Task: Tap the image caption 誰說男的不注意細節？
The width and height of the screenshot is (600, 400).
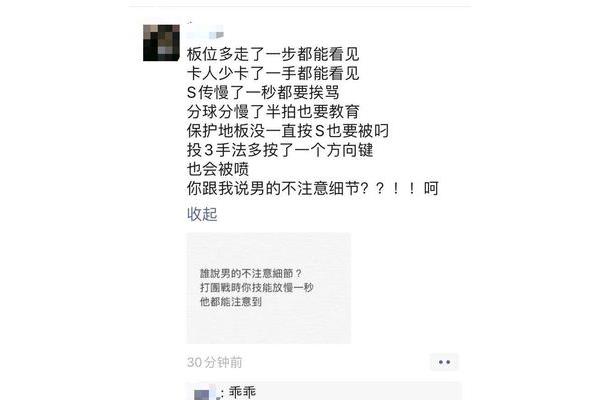Action: (x=251, y=273)
